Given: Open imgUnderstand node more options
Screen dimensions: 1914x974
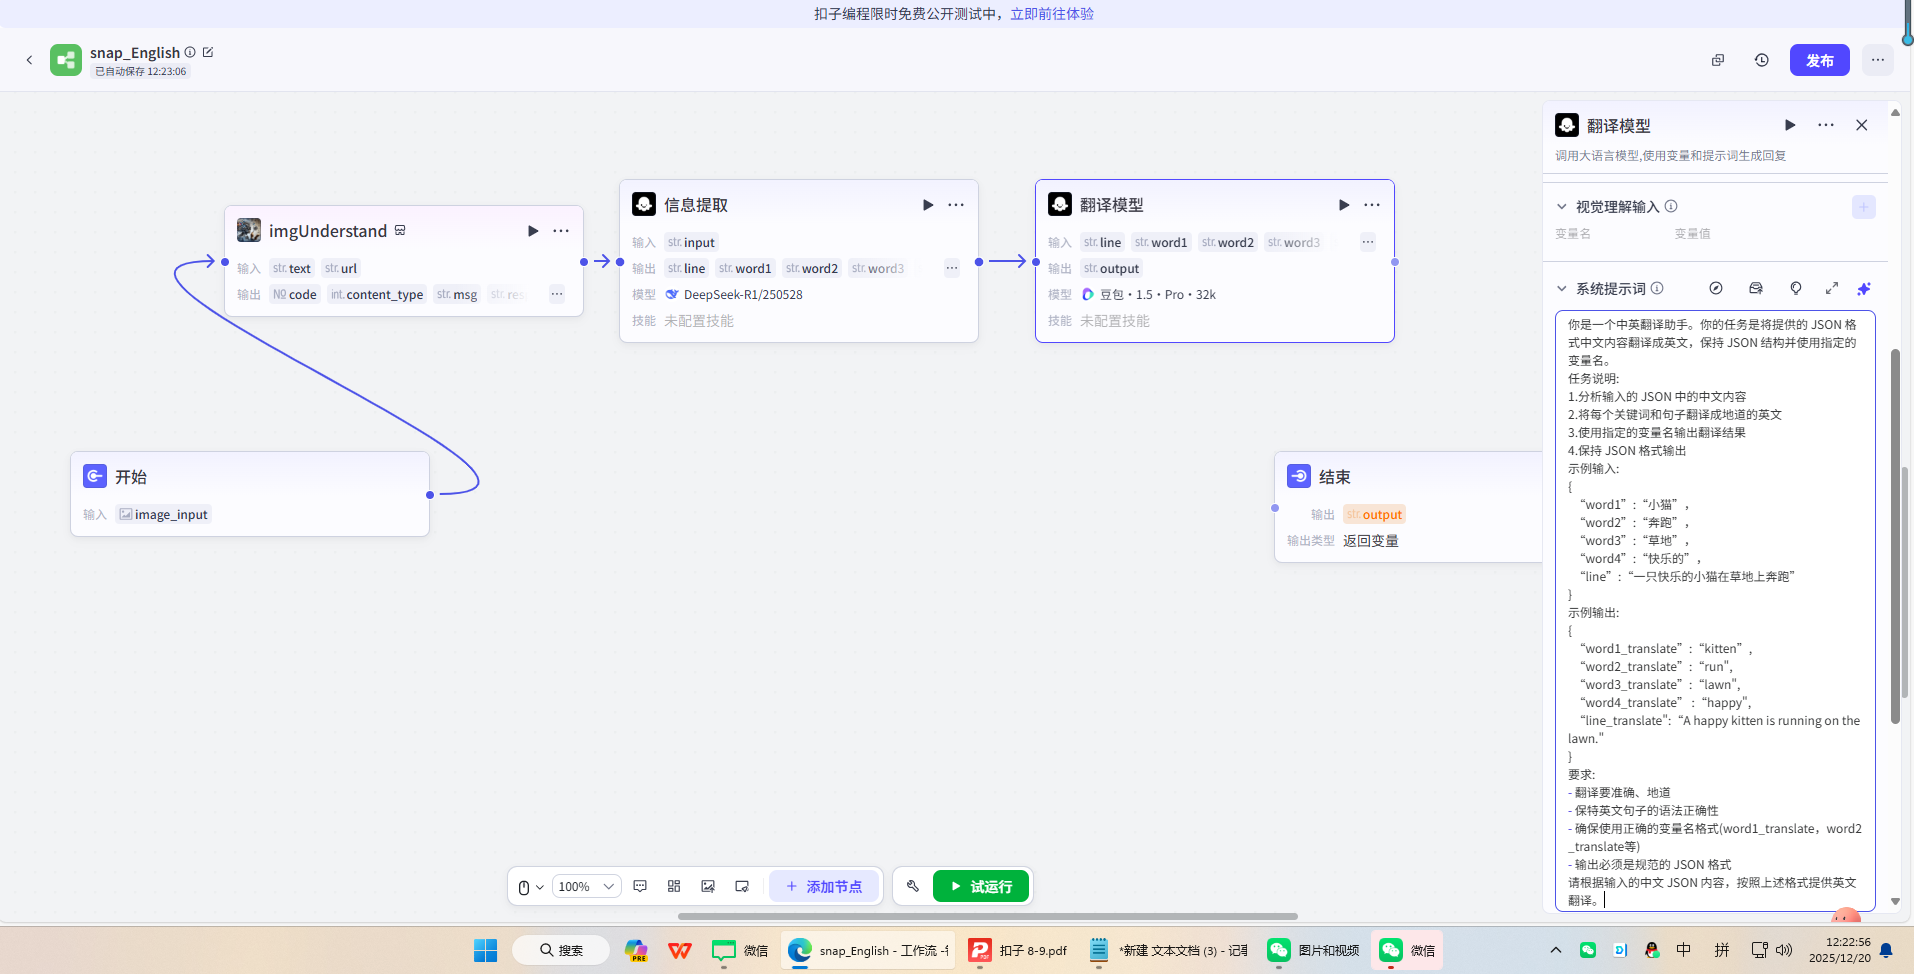Looking at the screenshot, I should (561, 231).
